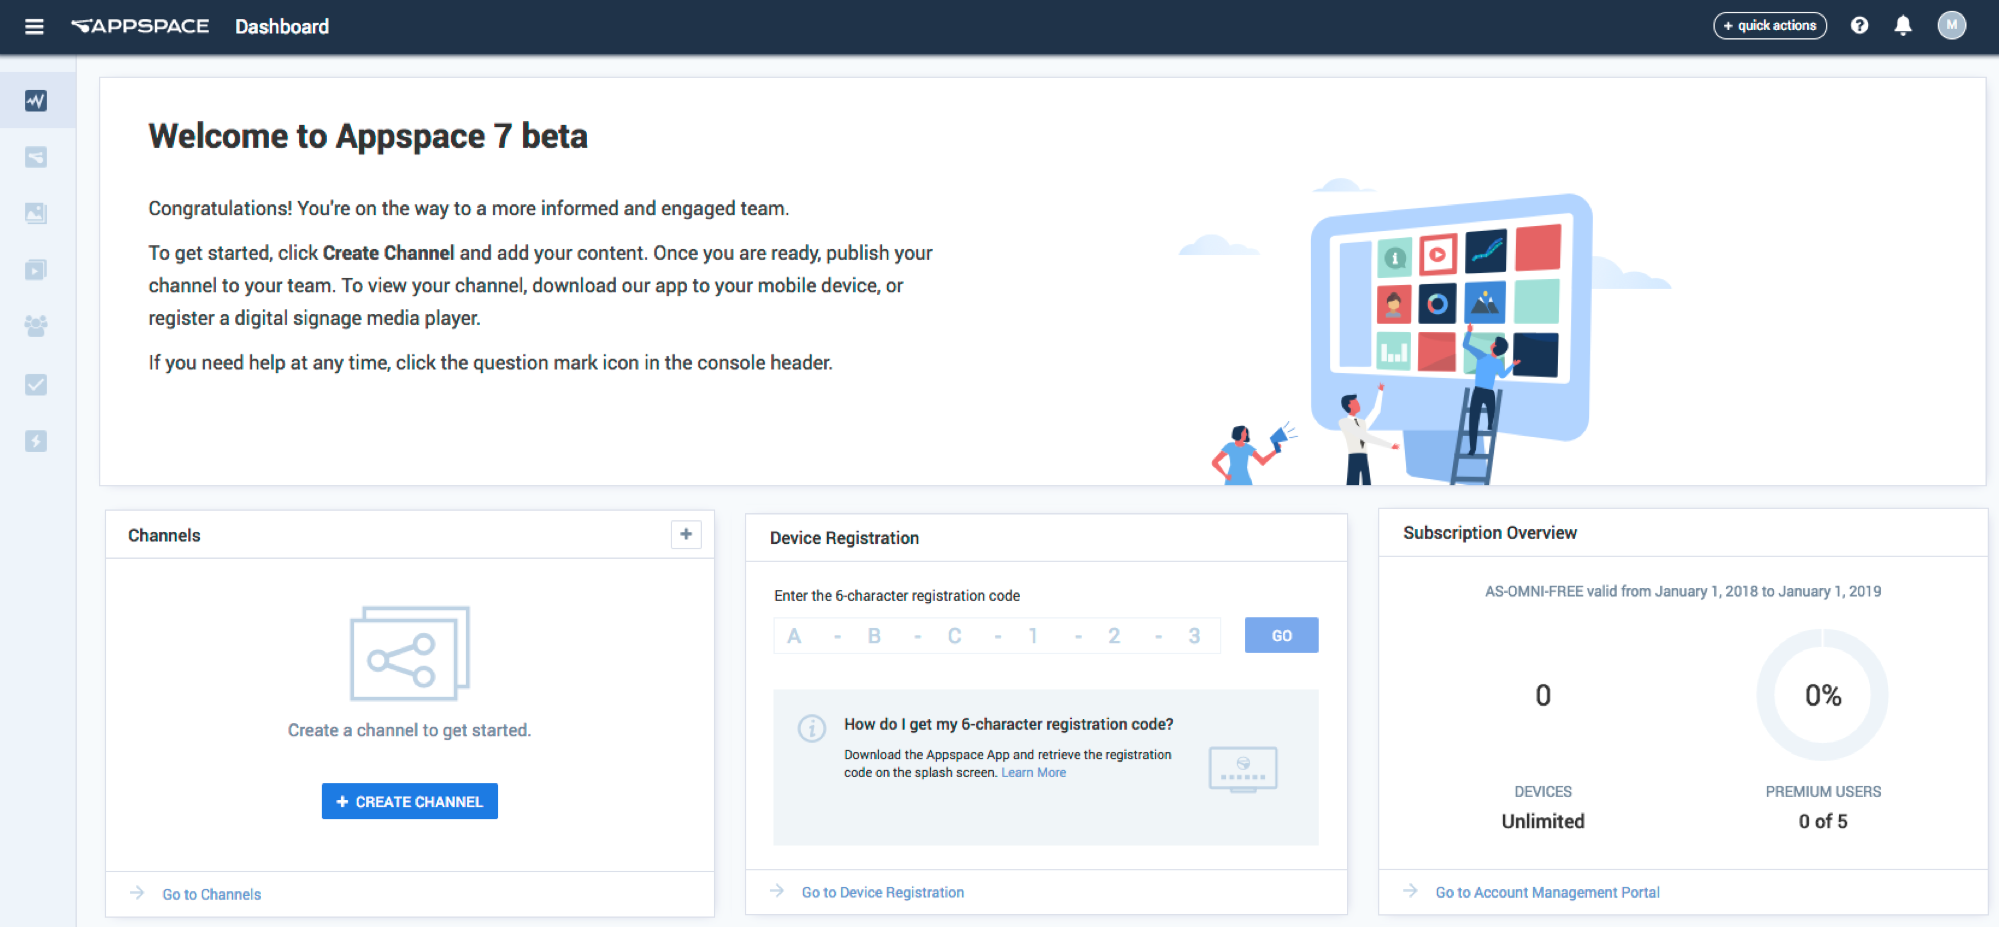Screen dimensions: 1999x927
Task: Click the DEVICES label
Action: 1543,792
